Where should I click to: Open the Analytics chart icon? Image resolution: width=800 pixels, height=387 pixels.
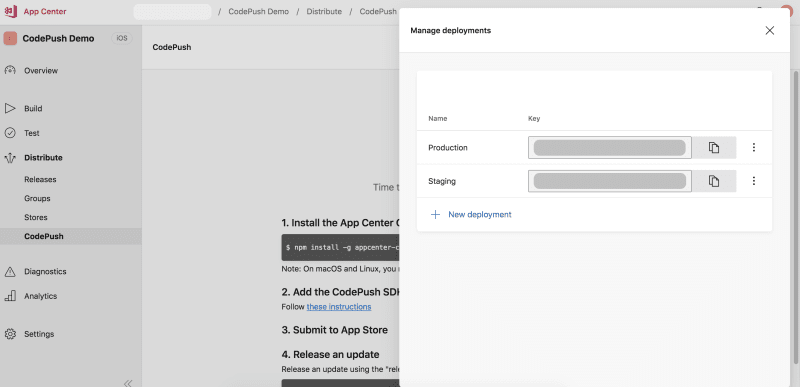tap(10, 296)
